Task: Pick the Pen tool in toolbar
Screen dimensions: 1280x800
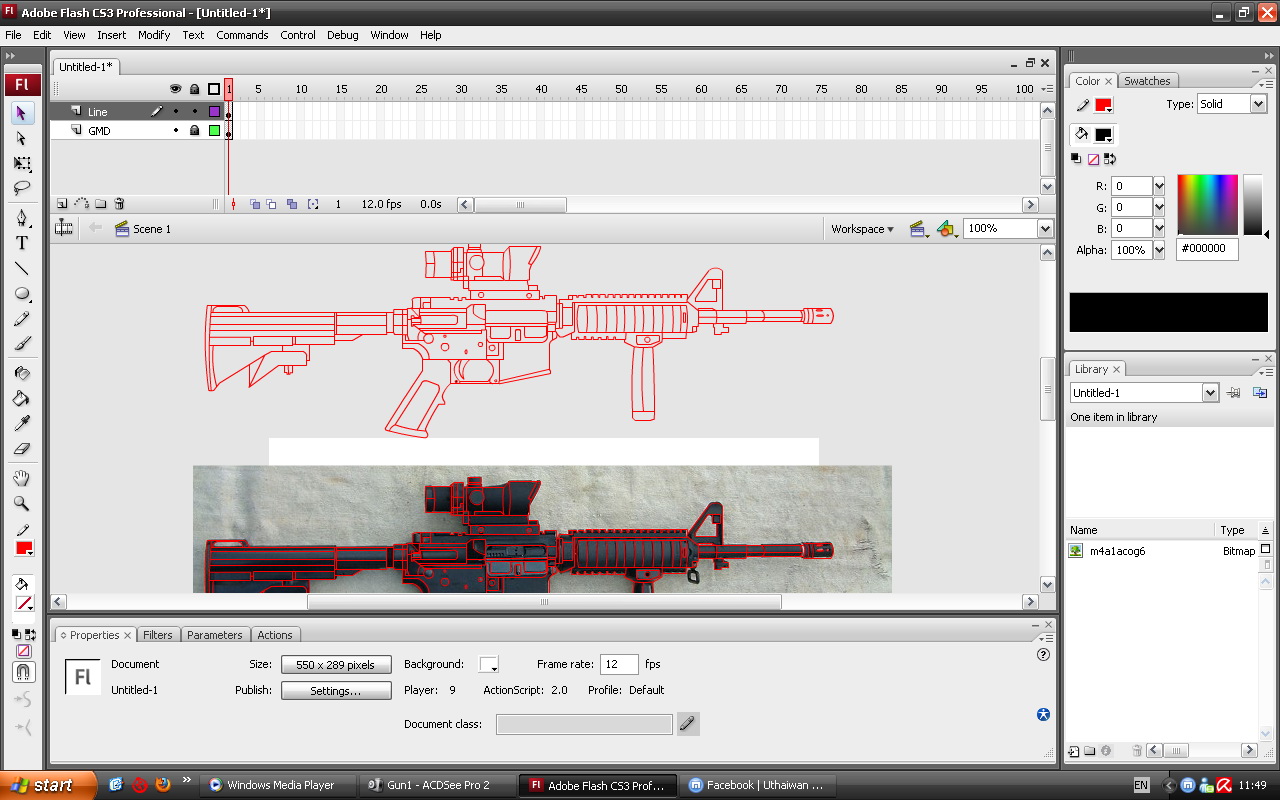Action: tap(22, 218)
